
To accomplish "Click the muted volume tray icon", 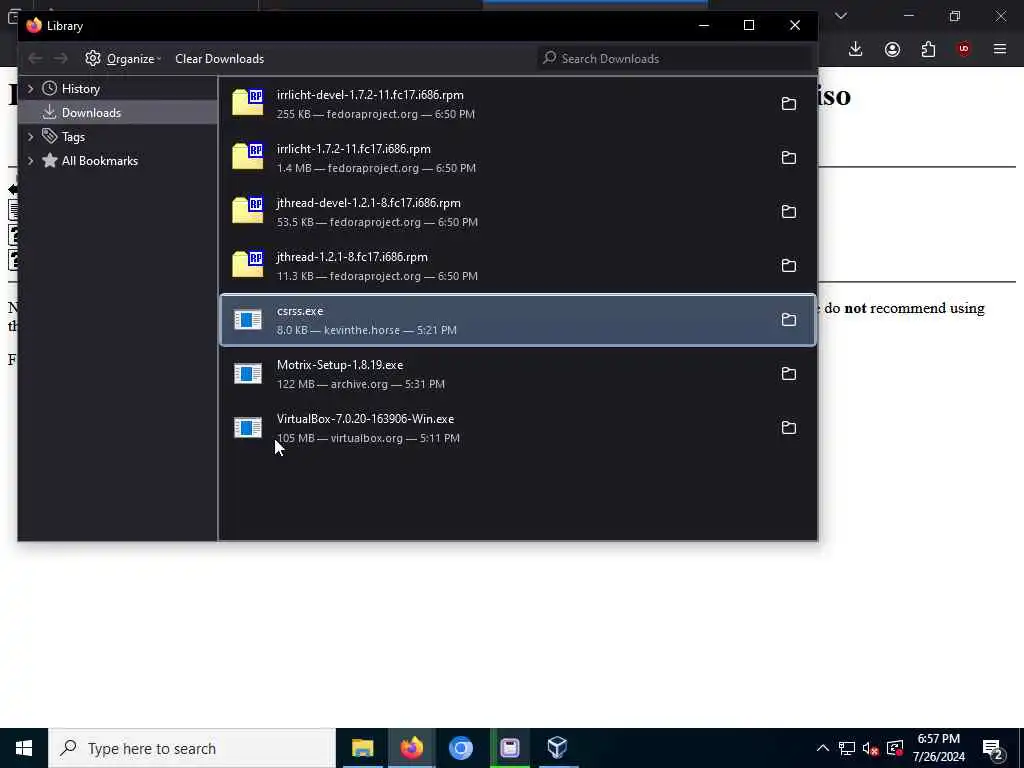I will click(870, 748).
